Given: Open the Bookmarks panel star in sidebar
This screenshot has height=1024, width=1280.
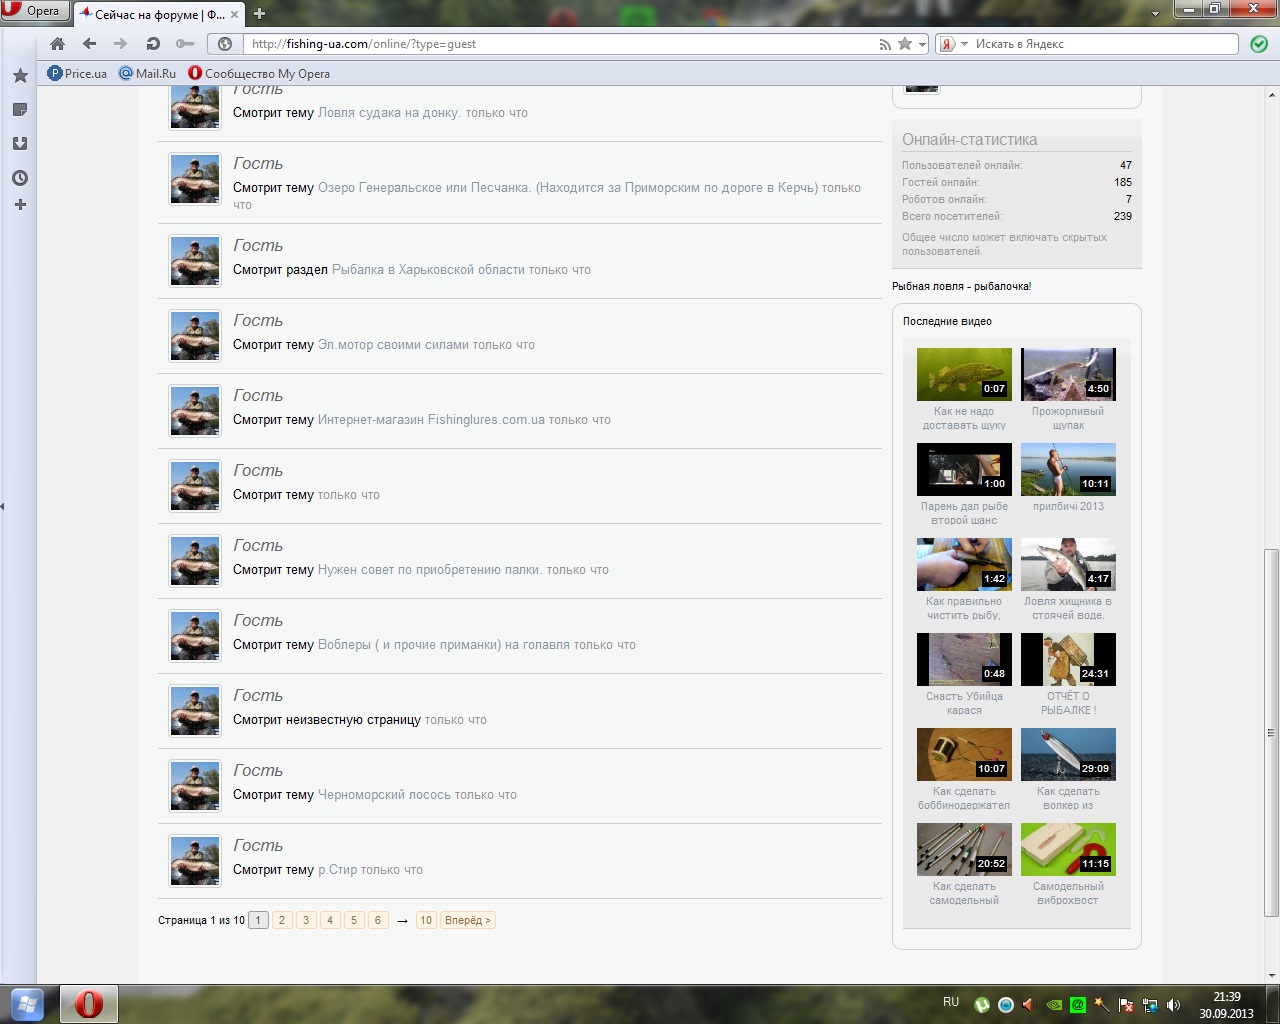Looking at the screenshot, I should (x=20, y=76).
